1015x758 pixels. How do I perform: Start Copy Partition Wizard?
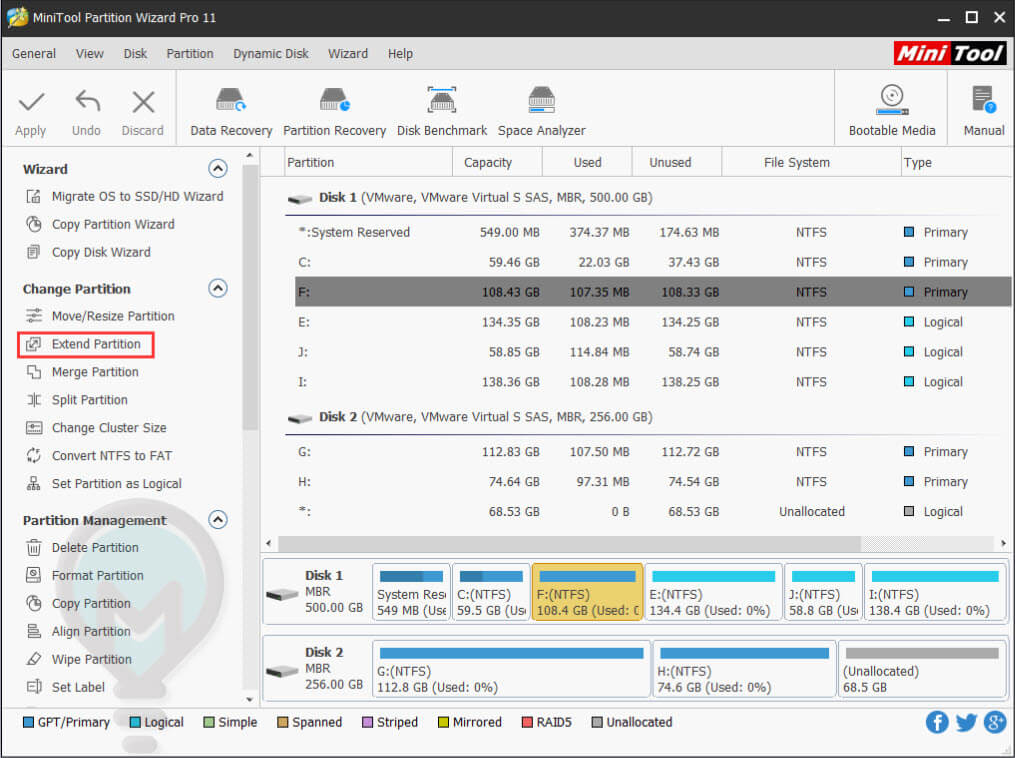pyautogui.click(x=100, y=224)
